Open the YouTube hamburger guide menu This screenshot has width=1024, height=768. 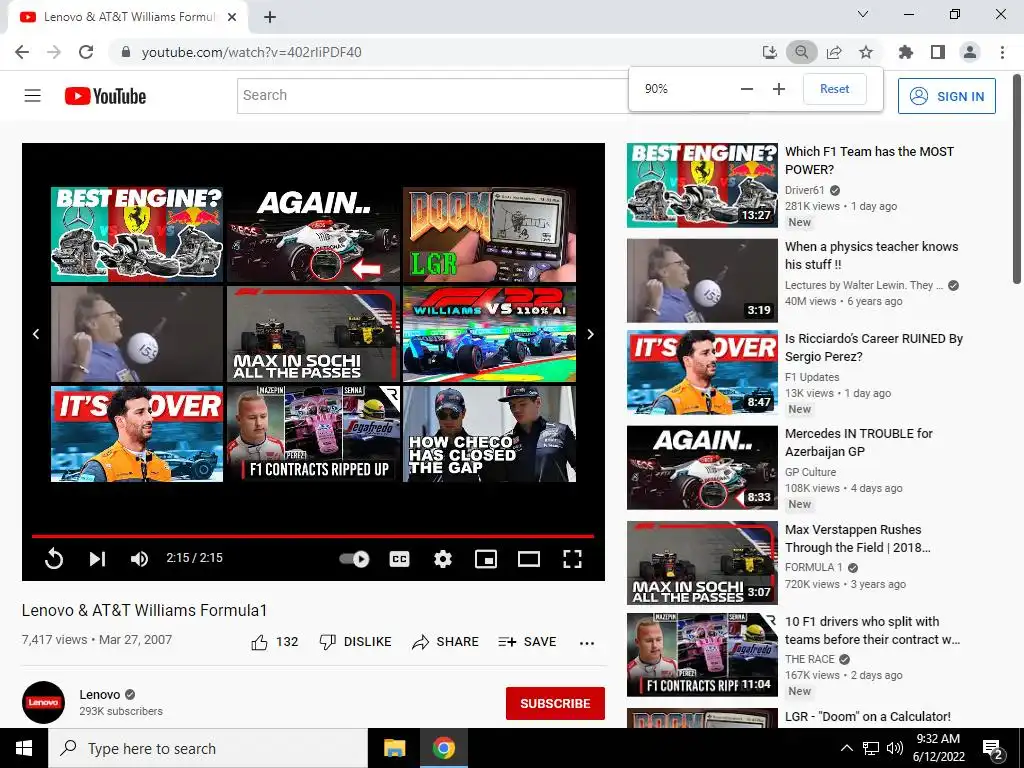[x=33, y=96]
